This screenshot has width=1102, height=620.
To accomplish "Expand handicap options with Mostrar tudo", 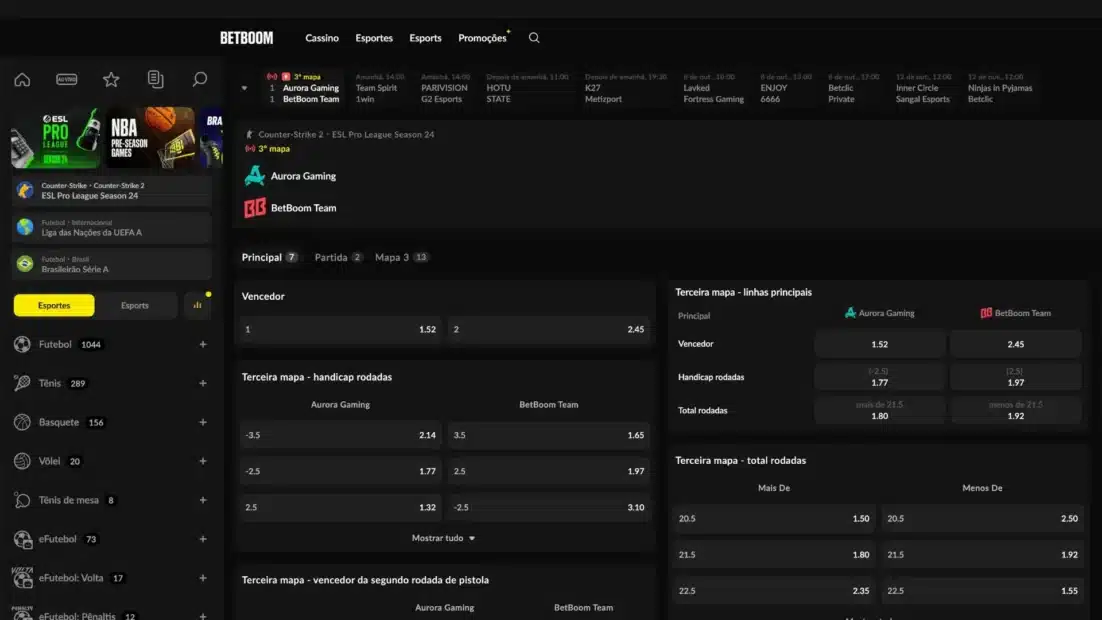I will pos(443,538).
